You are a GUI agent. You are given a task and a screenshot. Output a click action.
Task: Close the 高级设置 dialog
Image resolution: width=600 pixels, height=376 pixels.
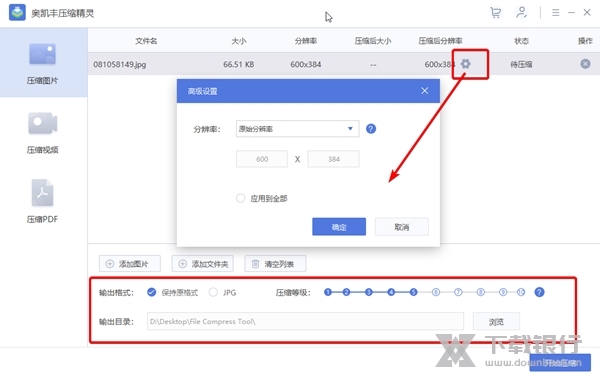pyautogui.click(x=424, y=91)
